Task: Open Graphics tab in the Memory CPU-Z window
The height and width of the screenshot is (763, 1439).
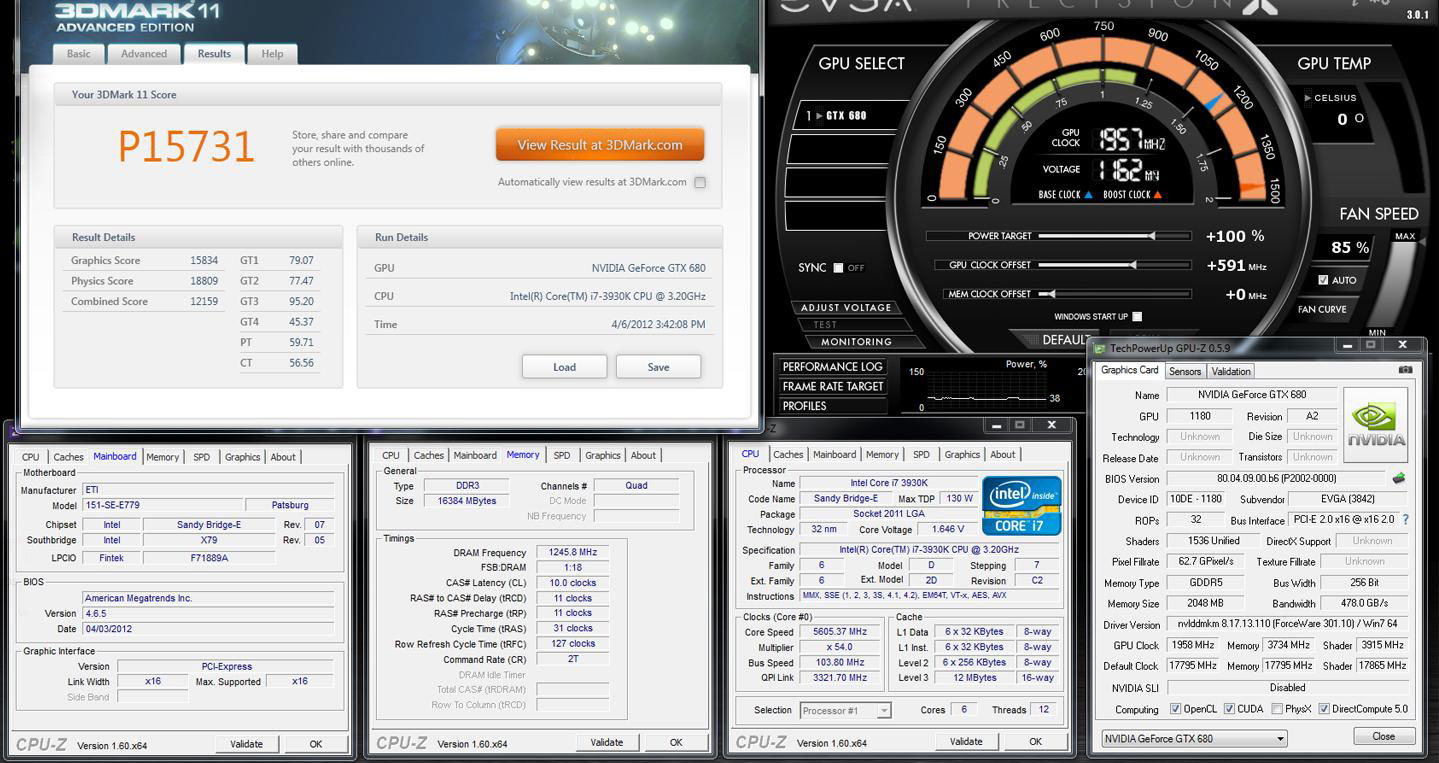Action: tap(603, 455)
